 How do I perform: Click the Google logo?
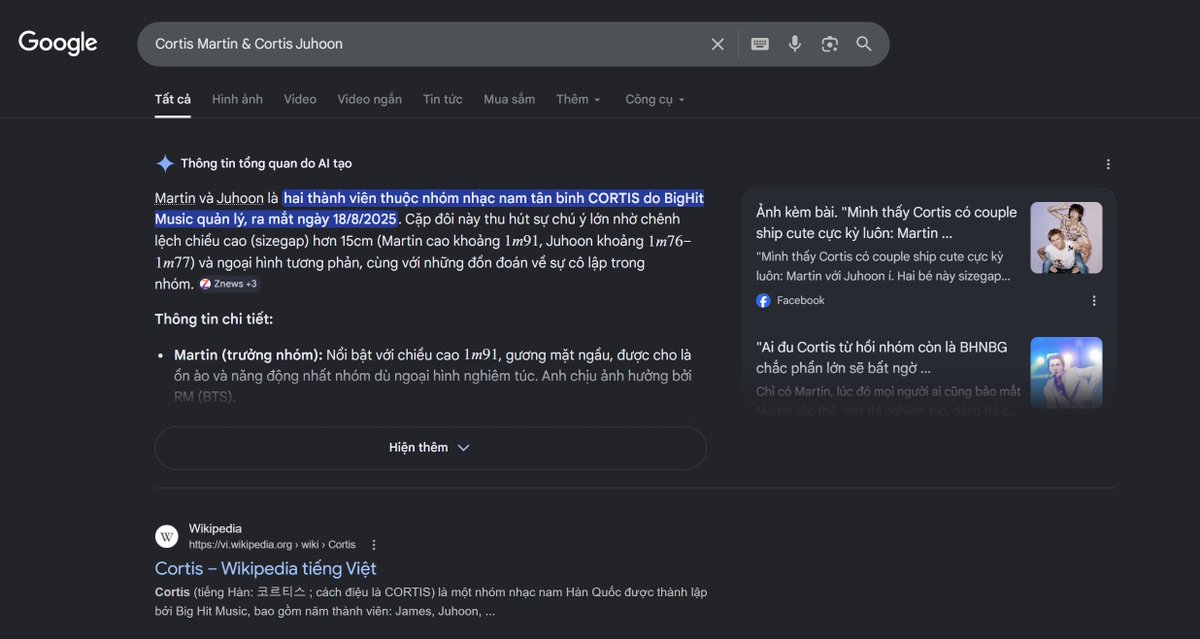tap(58, 43)
